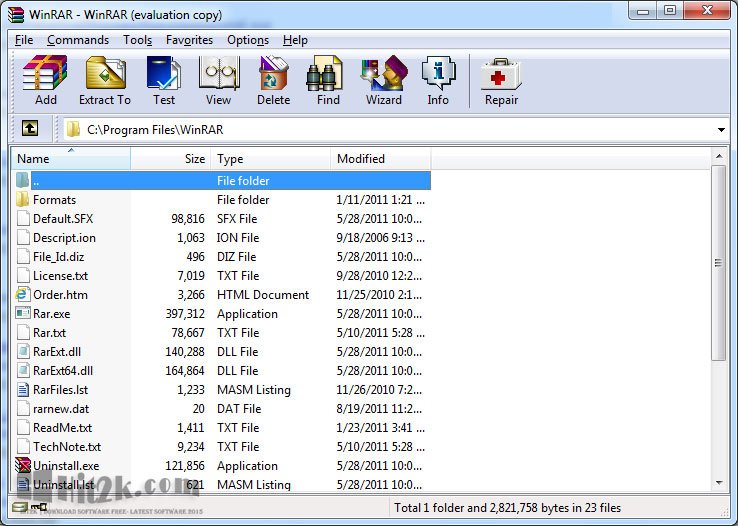Image resolution: width=738 pixels, height=526 pixels.
Task: Select the Descript.ion file name
Action: coord(64,238)
